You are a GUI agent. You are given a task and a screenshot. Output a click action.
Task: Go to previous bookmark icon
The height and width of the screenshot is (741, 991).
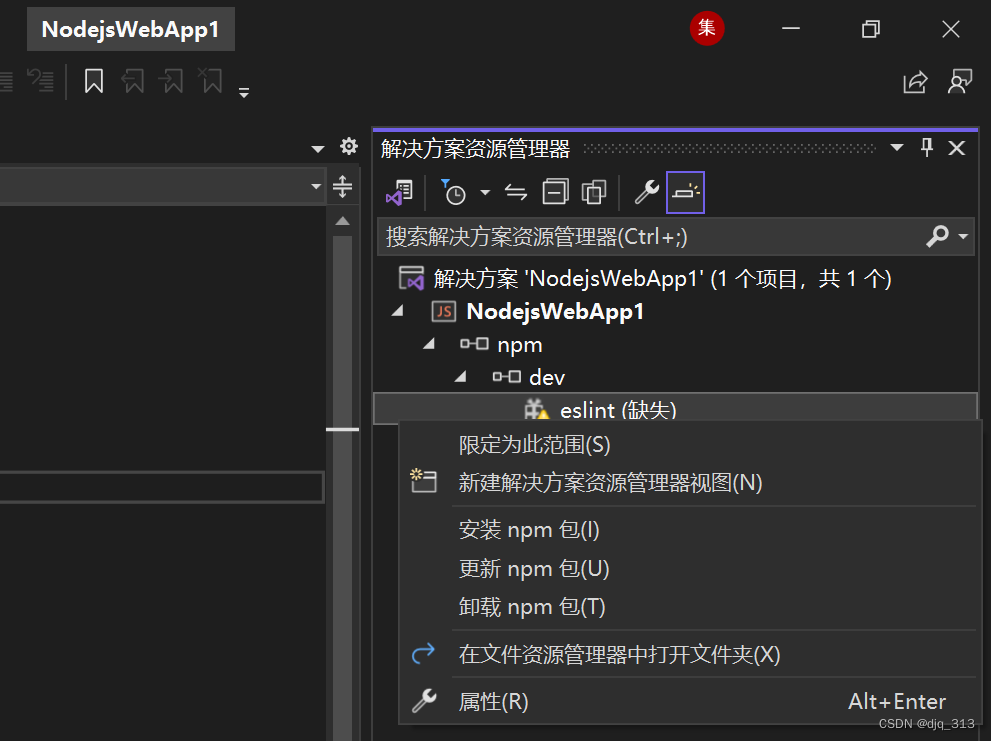(133, 82)
